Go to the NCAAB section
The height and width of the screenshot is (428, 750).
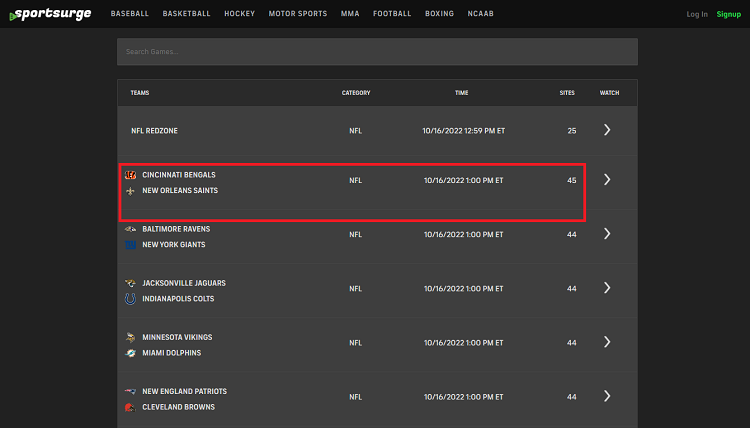(x=481, y=14)
